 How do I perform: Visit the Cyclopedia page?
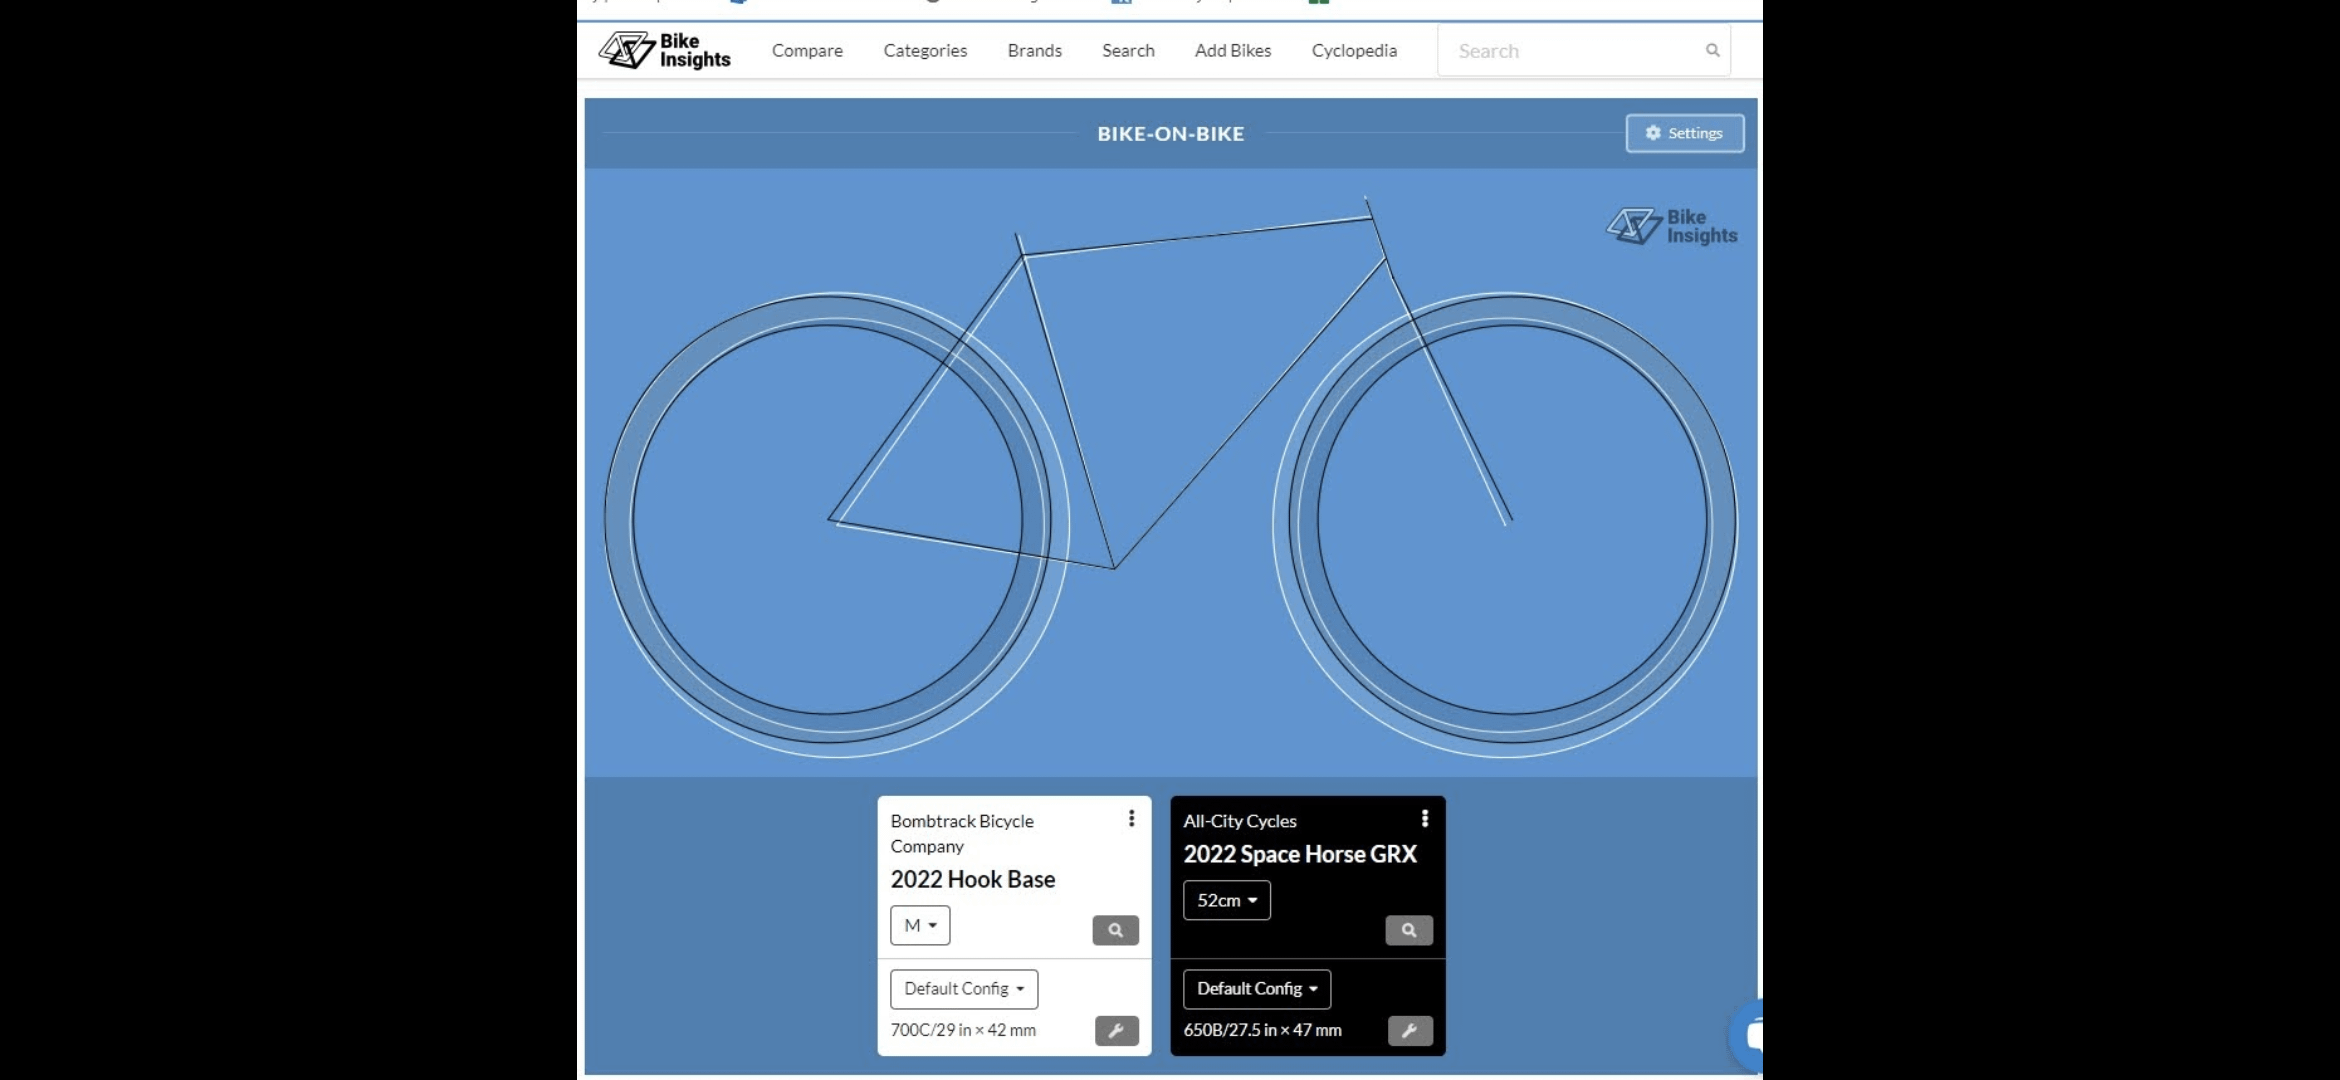tap(1354, 50)
